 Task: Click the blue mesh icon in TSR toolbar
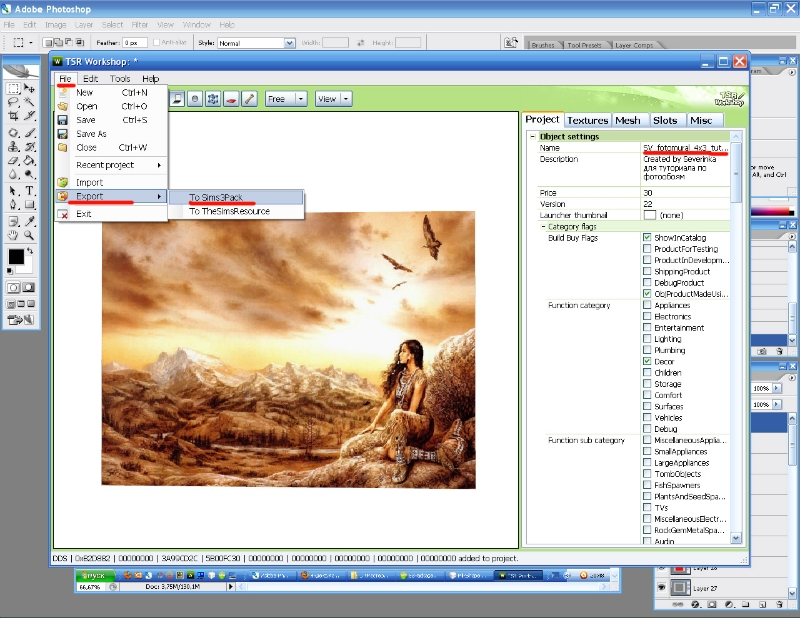pyautogui.click(x=213, y=99)
